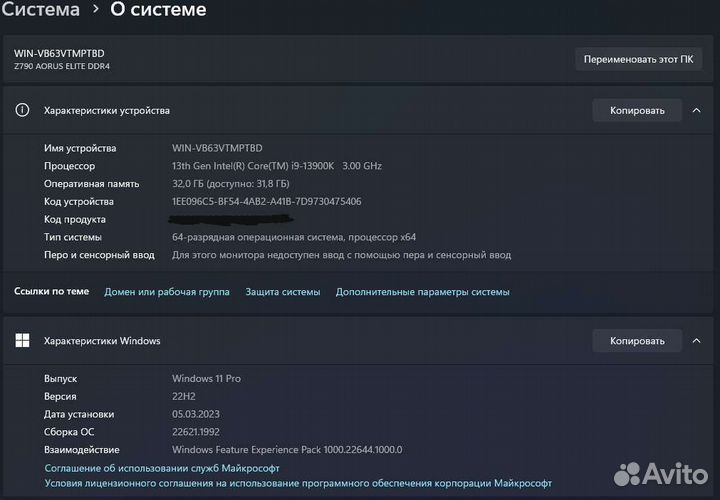Select device ID 1EE096C5-BF54-4AB2-A41B-7D9730475406
The width and height of the screenshot is (720, 500).
click(266, 202)
